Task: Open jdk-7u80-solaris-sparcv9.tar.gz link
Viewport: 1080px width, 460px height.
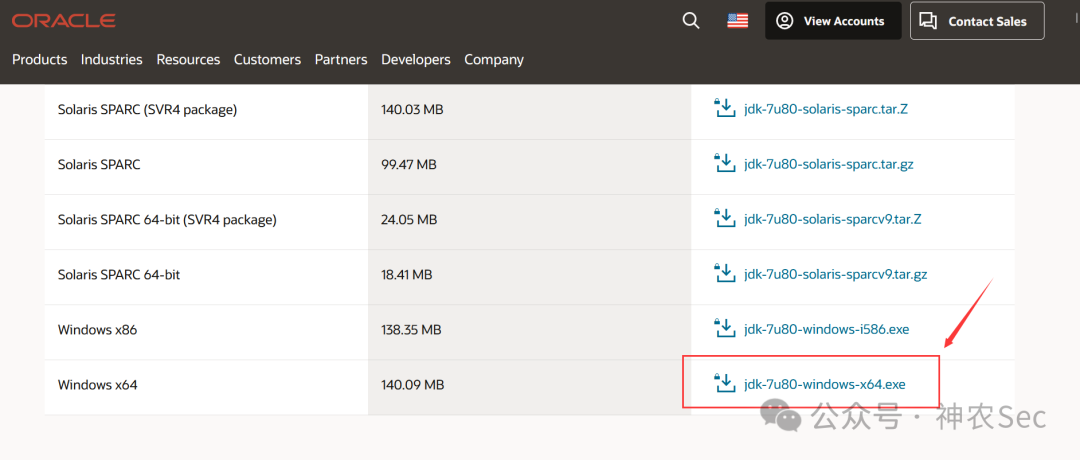Action: pos(835,274)
